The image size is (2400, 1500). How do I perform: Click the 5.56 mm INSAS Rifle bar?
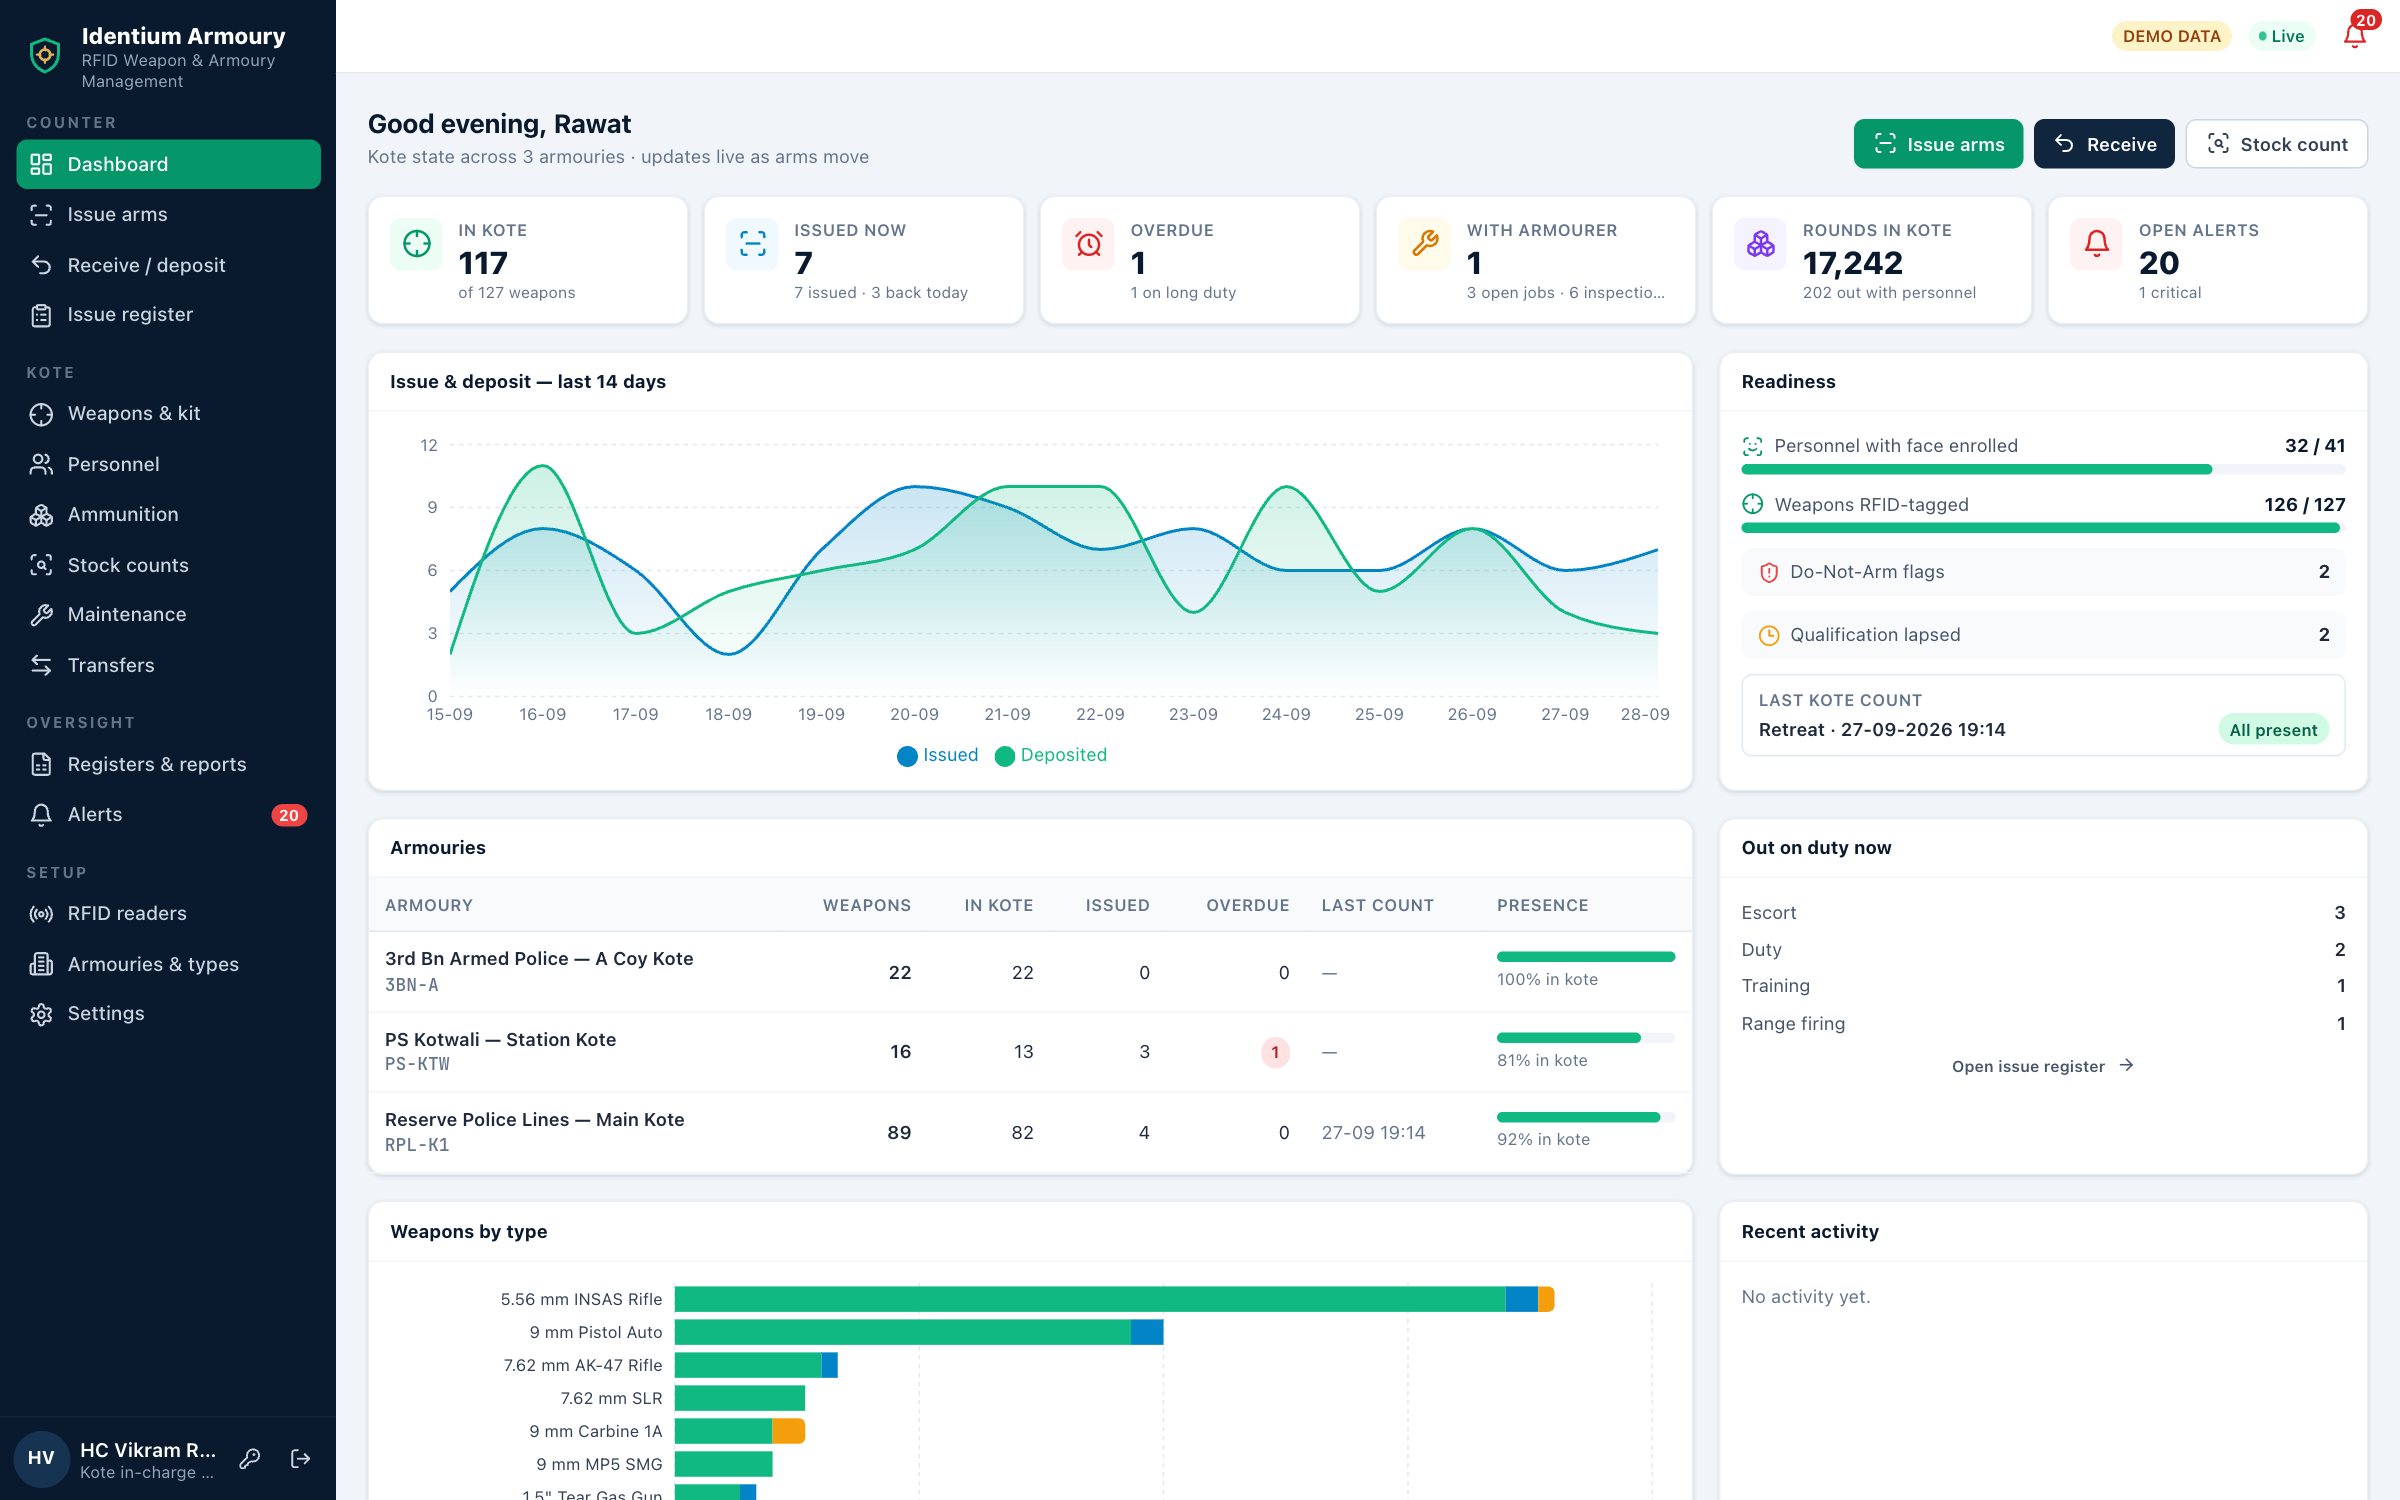(1114, 1299)
